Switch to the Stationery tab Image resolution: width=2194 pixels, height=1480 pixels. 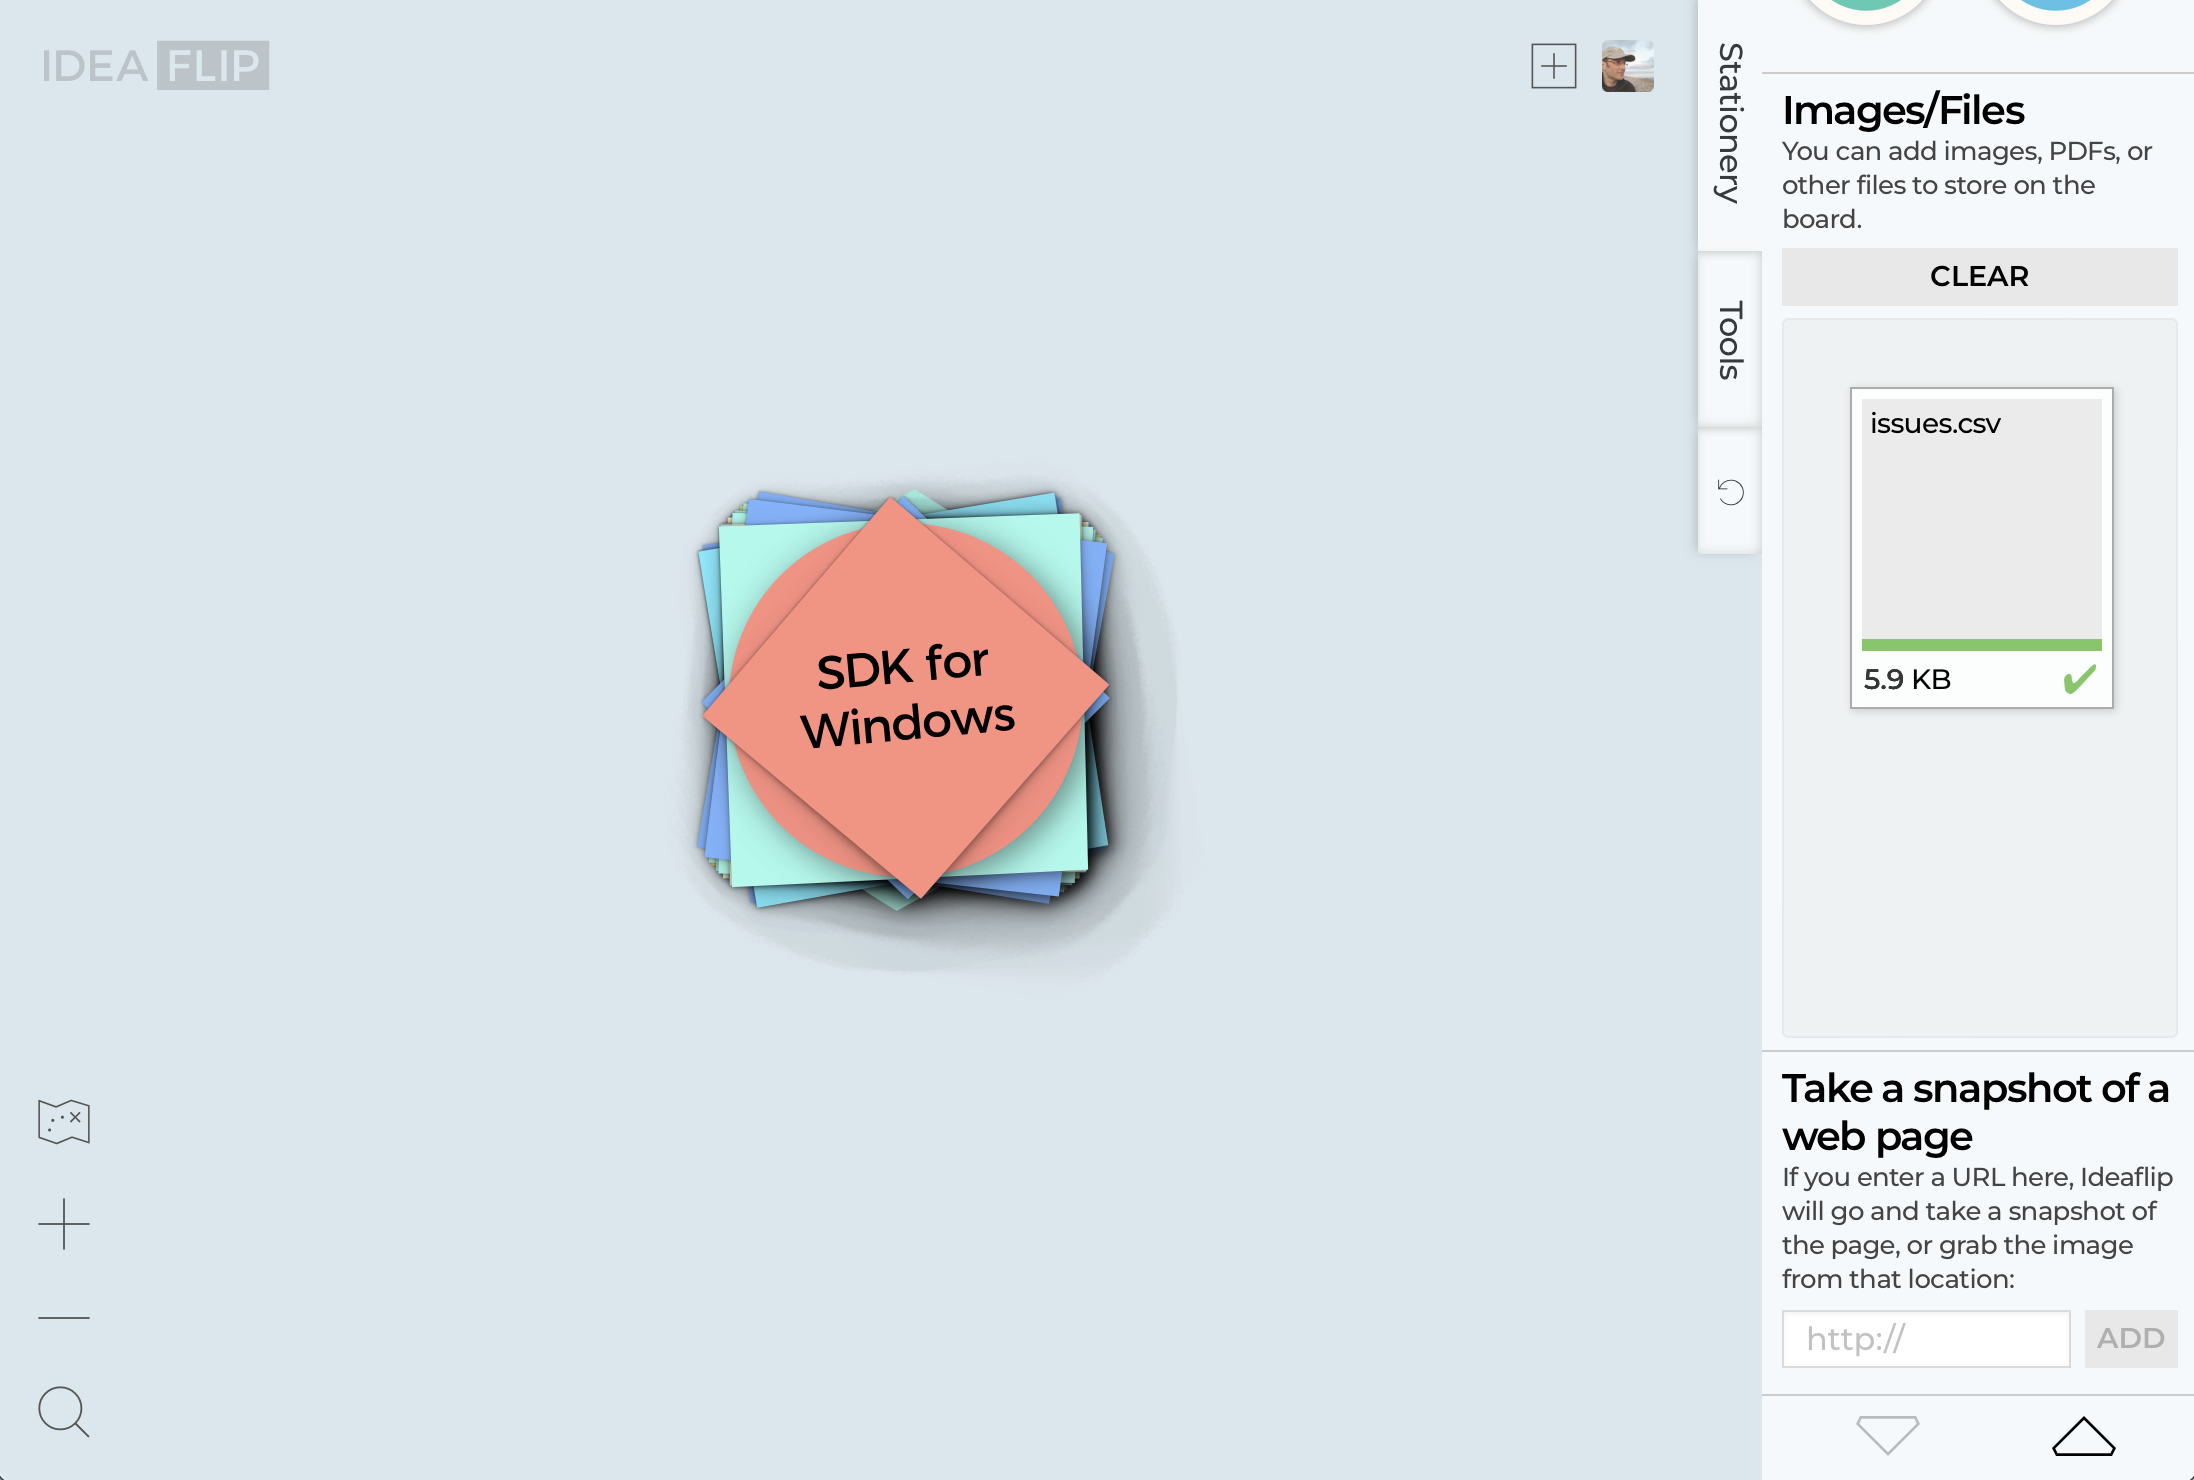[x=1730, y=123]
